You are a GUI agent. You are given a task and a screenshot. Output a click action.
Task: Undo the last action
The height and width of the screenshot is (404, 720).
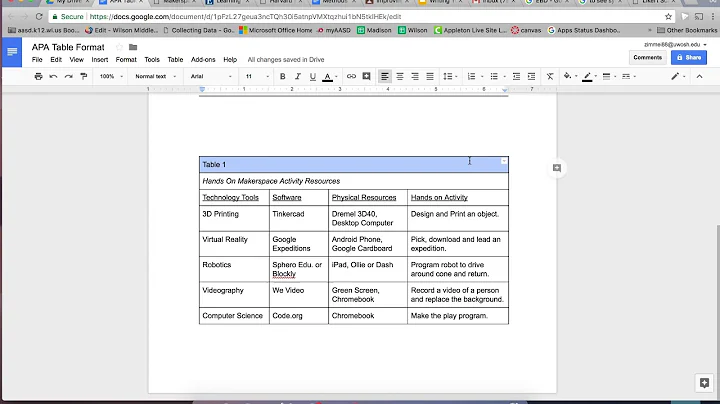coord(53,76)
